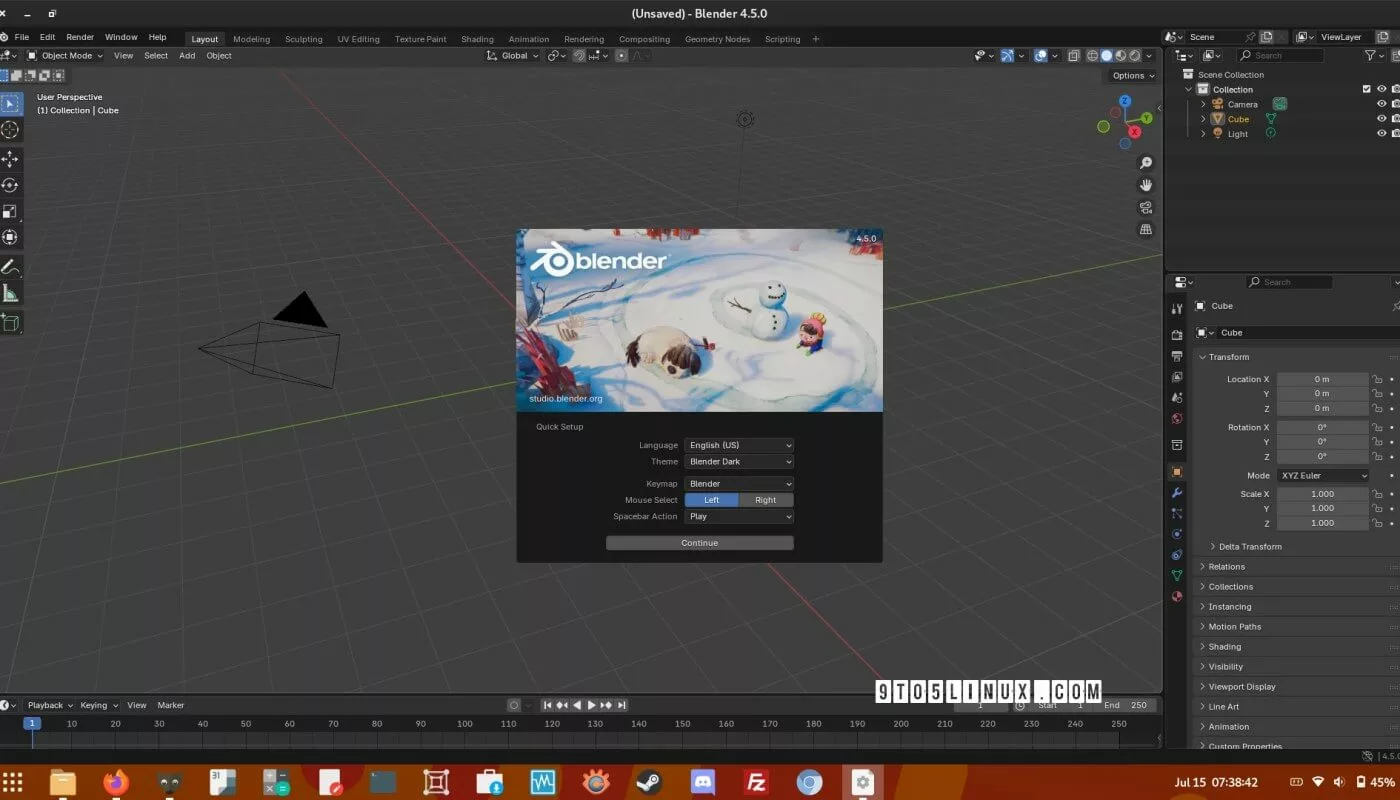Select the Add Cube tool
This screenshot has width=1400, height=800.
tap(10, 322)
